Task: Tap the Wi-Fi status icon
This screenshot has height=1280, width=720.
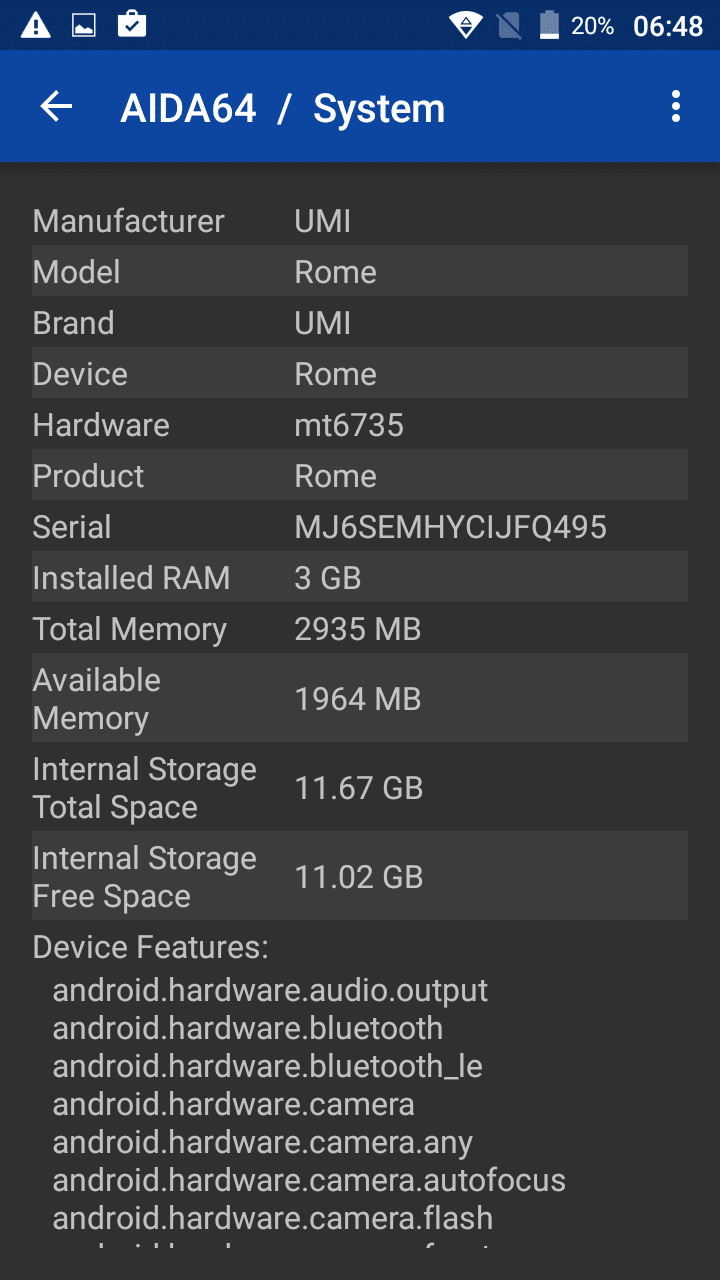Action: pos(465,25)
